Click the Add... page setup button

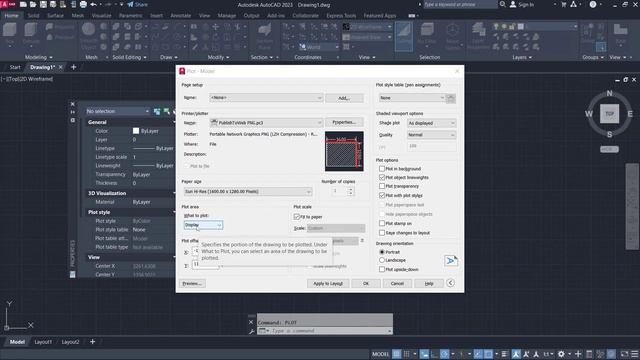(x=344, y=98)
